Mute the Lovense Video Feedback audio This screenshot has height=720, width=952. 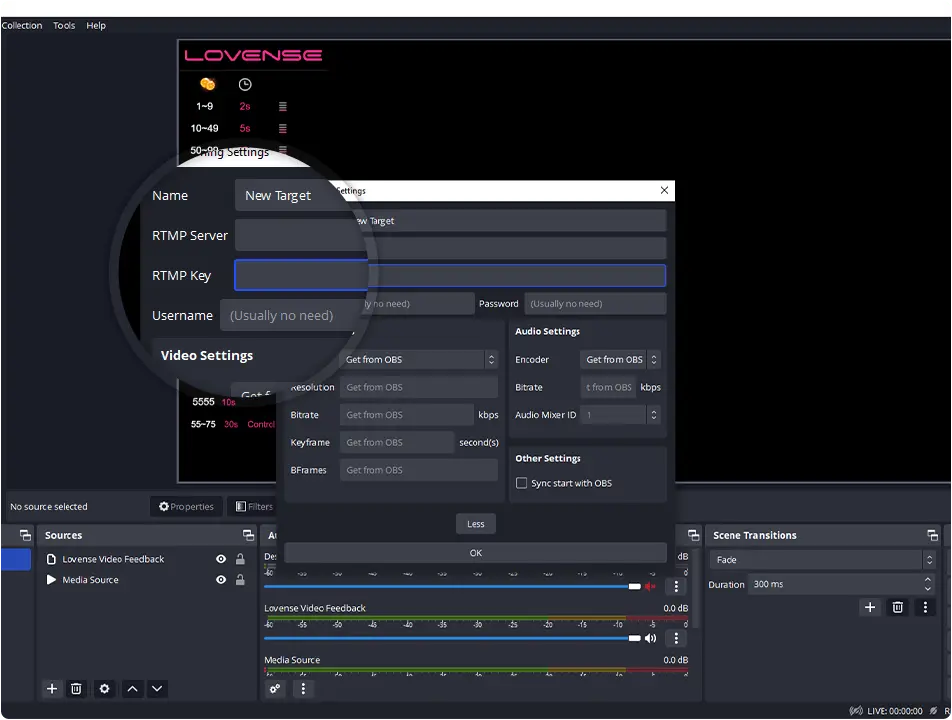(650, 638)
